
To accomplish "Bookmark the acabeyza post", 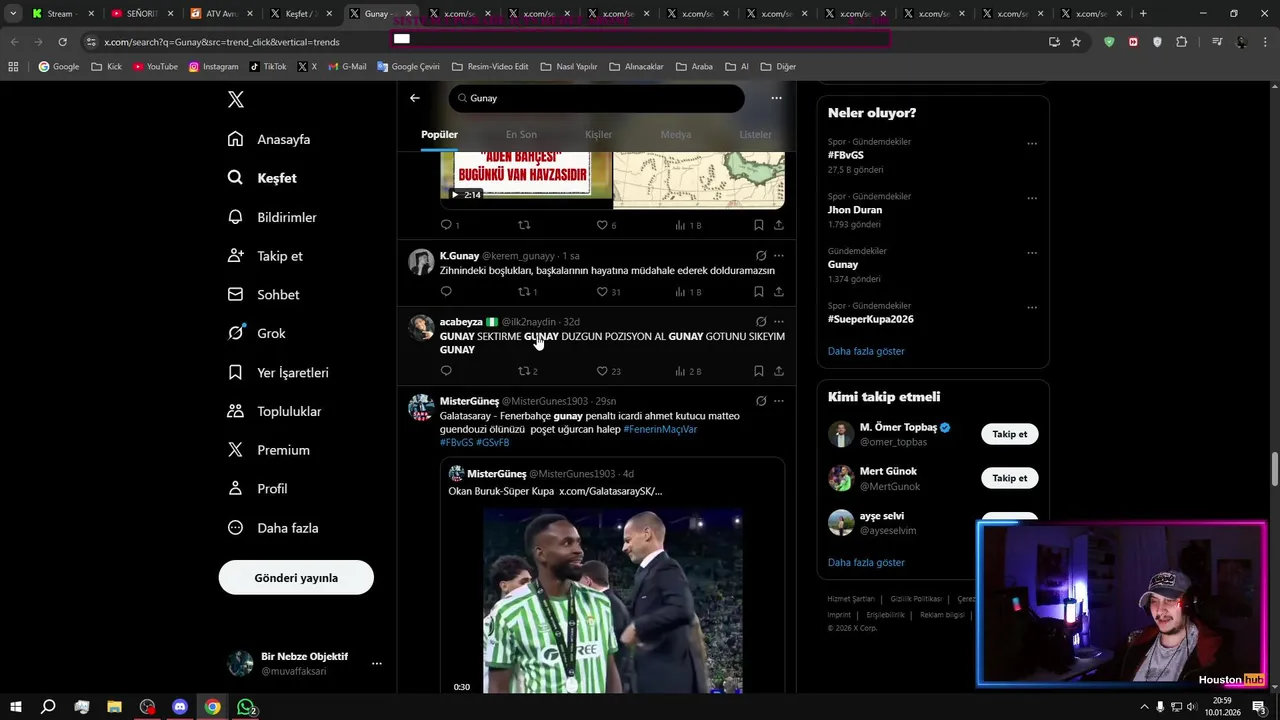I will [x=758, y=371].
